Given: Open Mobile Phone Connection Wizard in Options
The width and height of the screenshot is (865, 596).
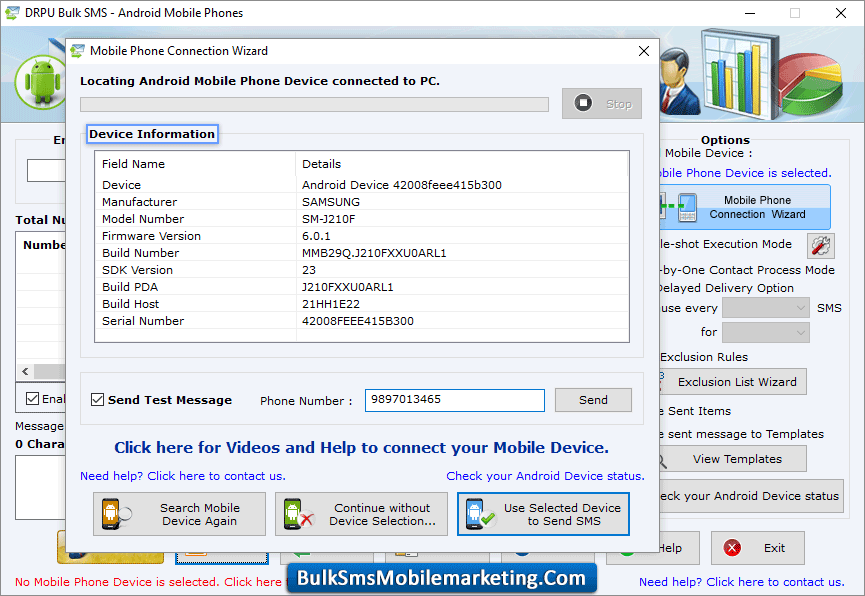Looking at the screenshot, I should 745,207.
